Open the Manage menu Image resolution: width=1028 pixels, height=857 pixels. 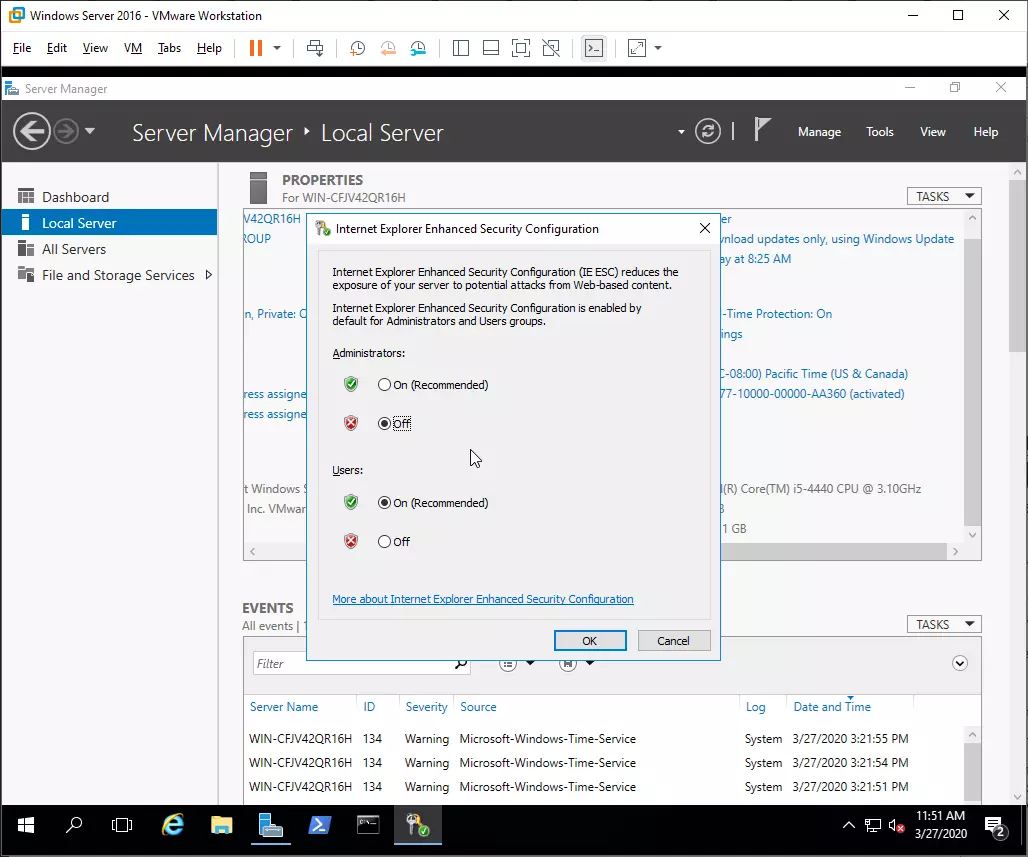coord(819,132)
